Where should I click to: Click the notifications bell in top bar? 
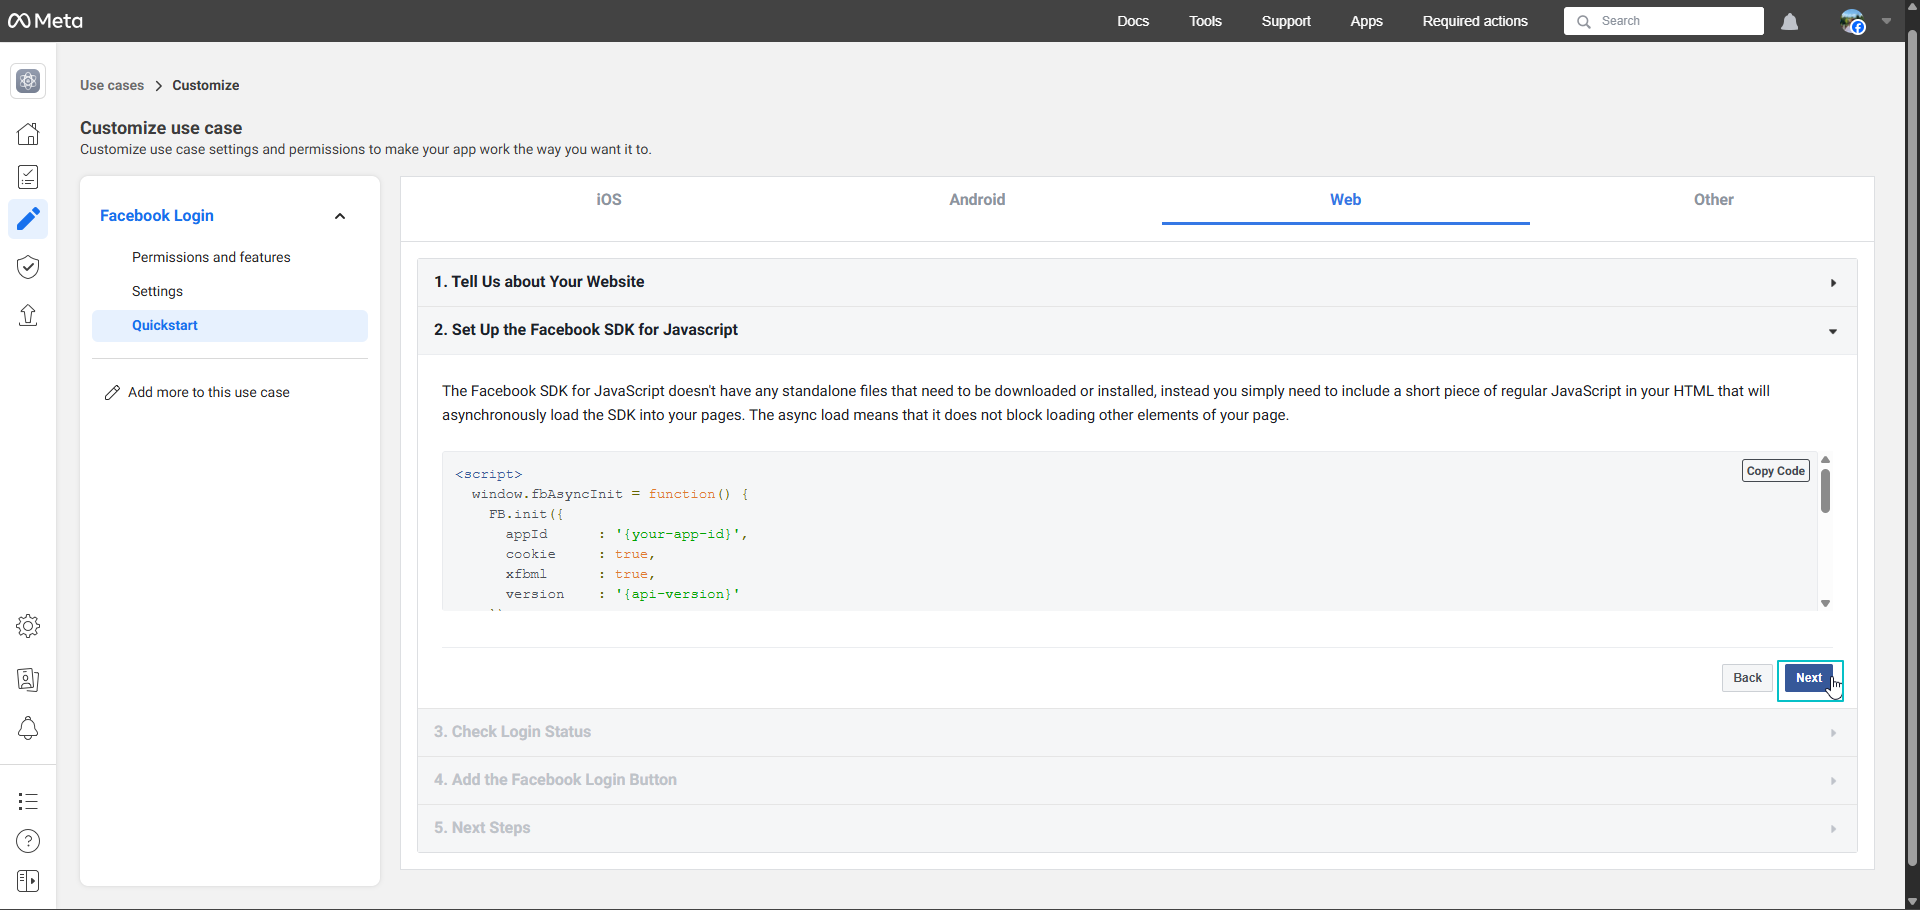[1790, 22]
